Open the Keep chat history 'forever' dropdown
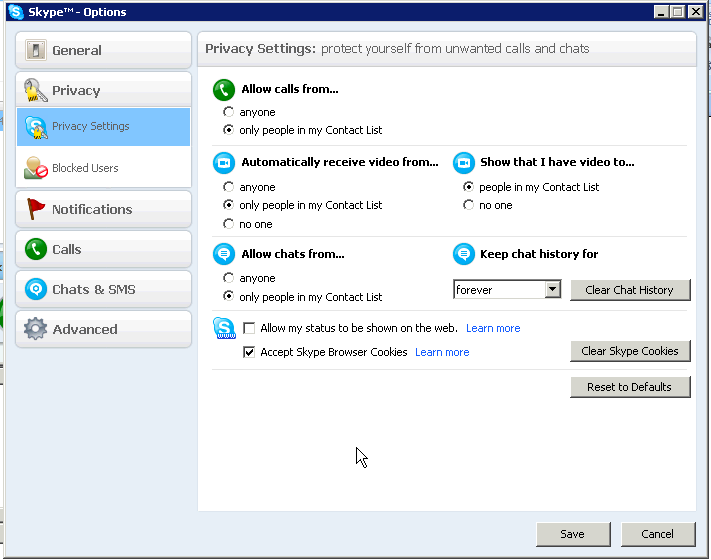The height and width of the screenshot is (560, 711). coord(552,290)
